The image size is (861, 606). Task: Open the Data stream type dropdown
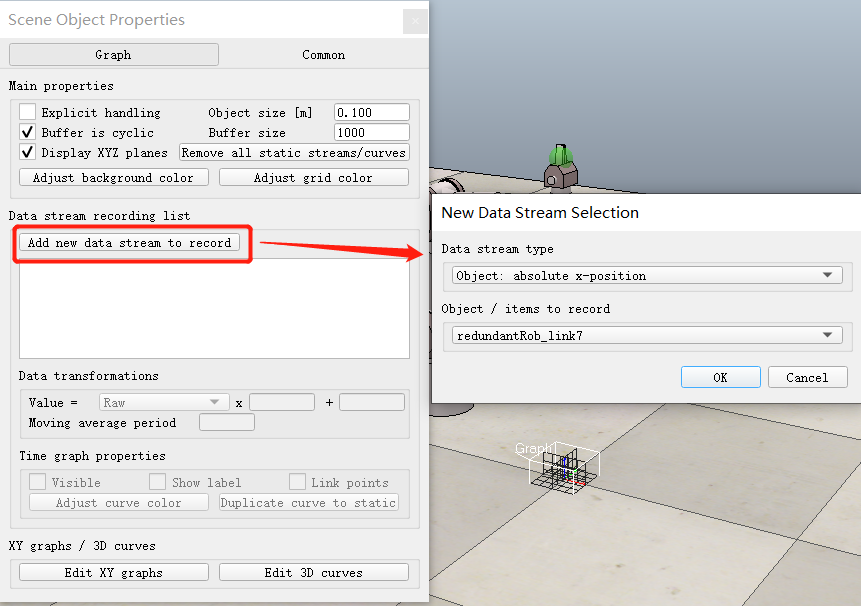[x=647, y=275]
